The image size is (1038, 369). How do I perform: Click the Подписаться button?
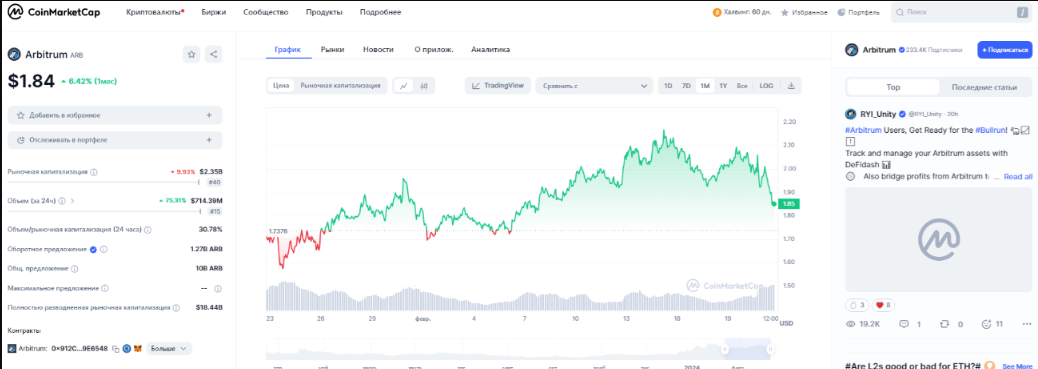click(1004, 50)
